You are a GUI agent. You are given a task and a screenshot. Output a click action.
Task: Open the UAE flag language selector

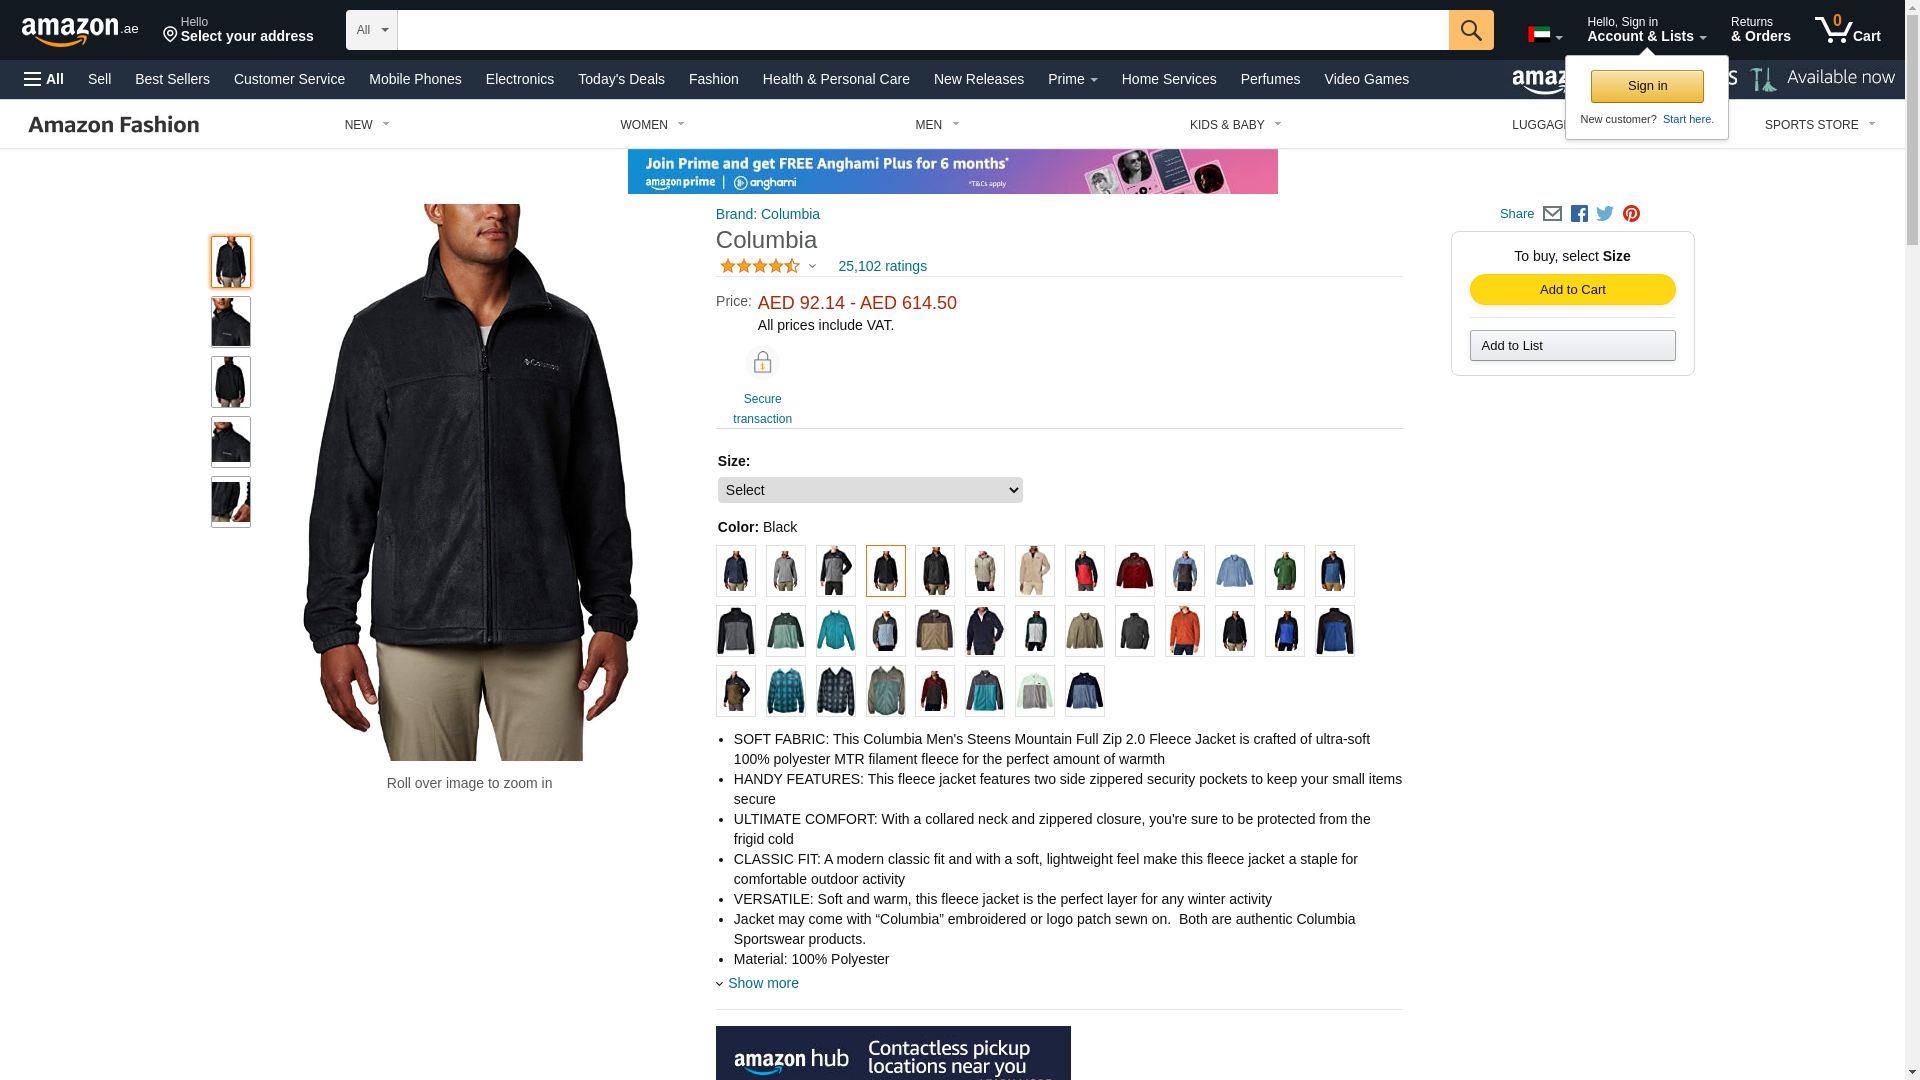[1545, 35]
